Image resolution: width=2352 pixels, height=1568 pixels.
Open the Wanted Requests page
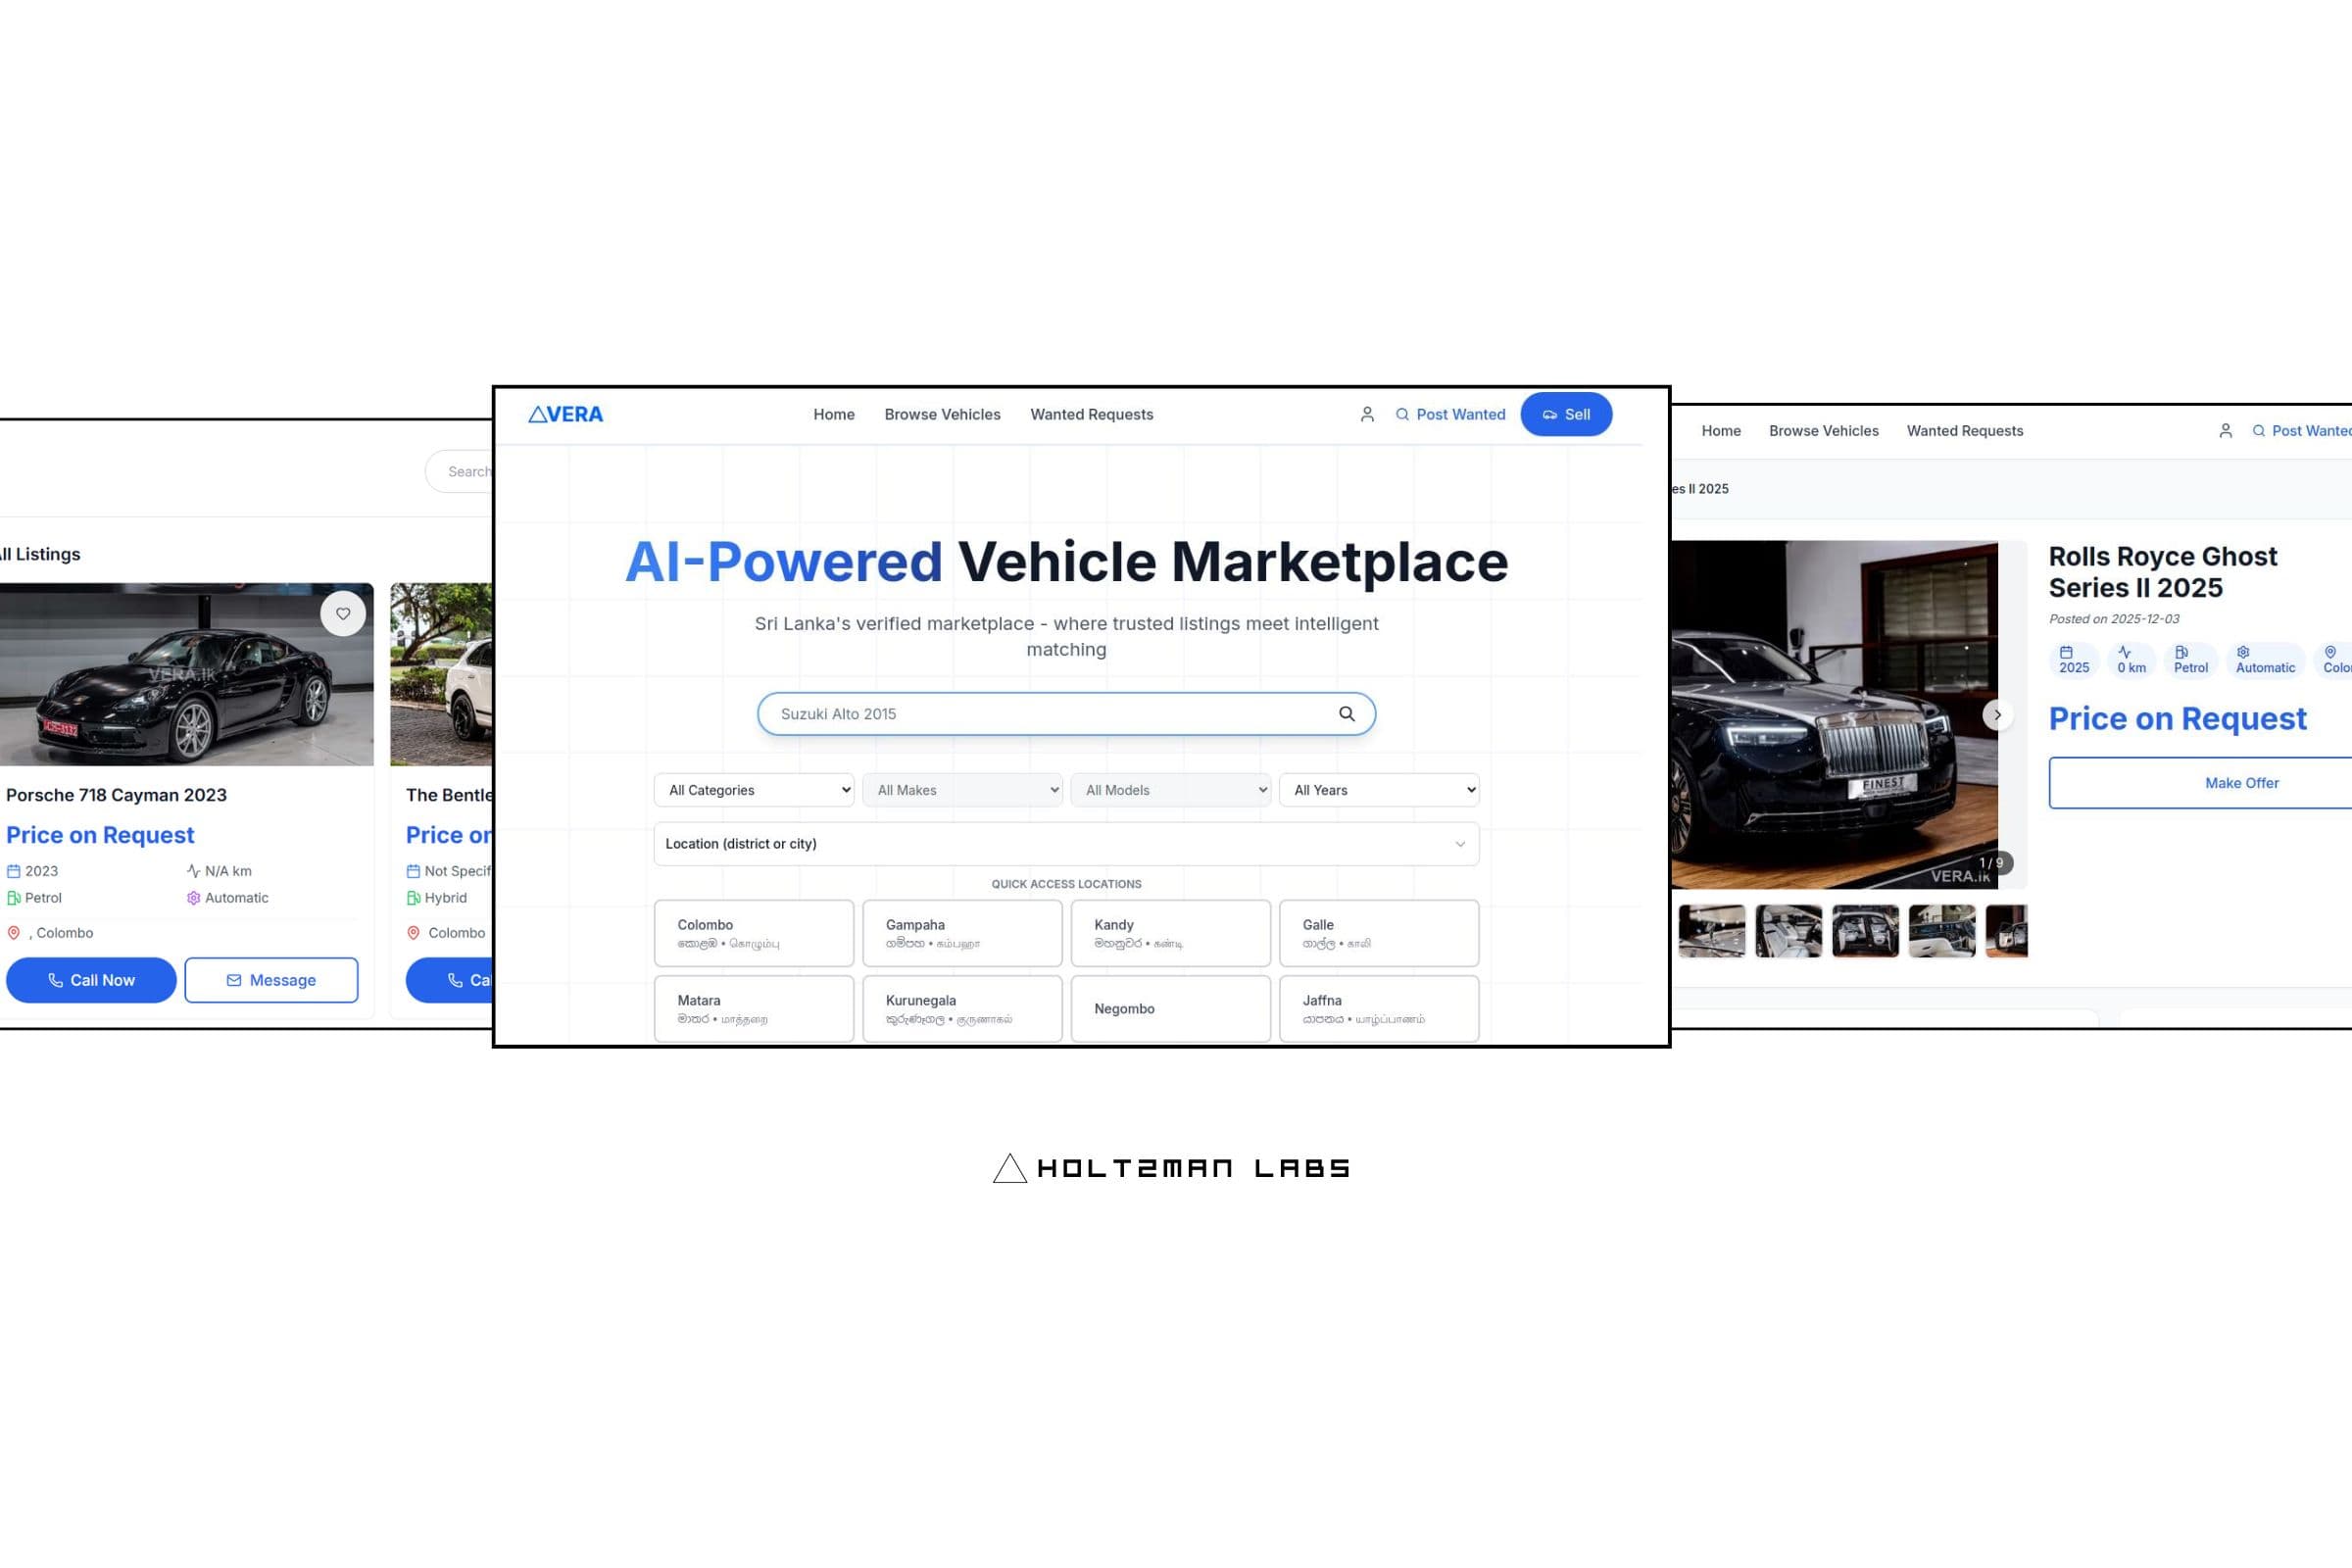1091,414
